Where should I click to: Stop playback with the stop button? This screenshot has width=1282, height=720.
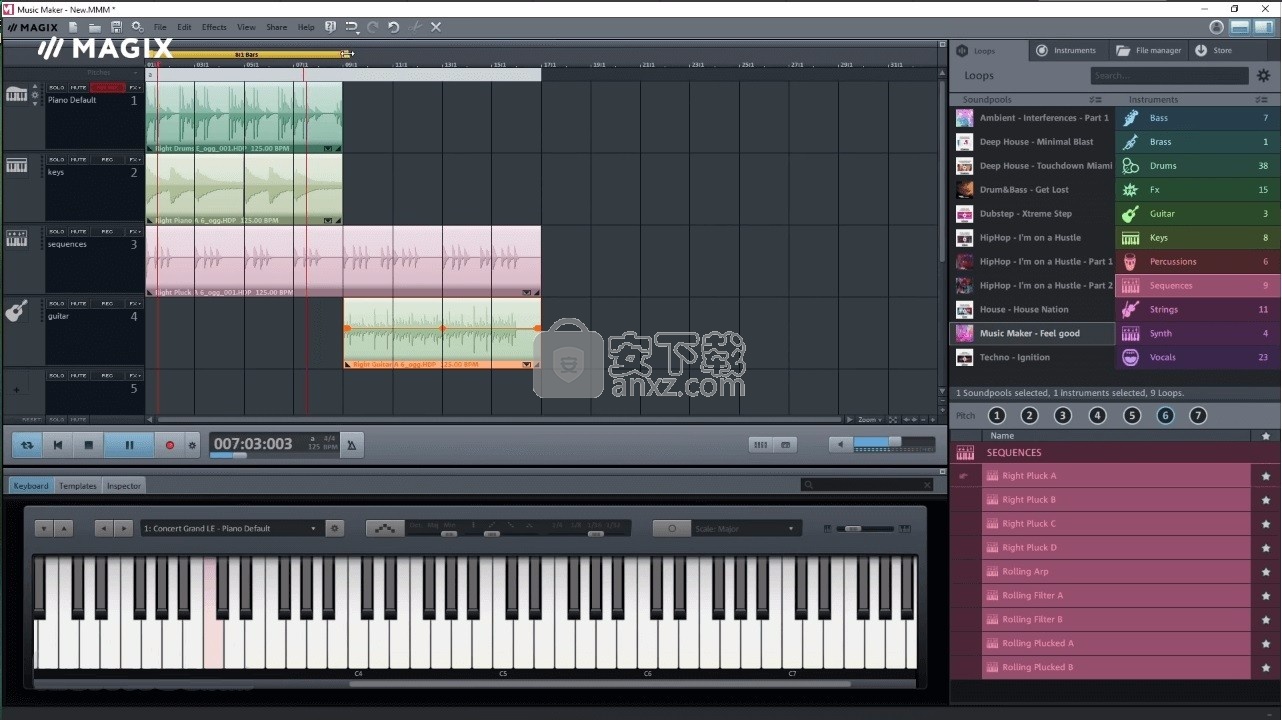pos(88,445)
